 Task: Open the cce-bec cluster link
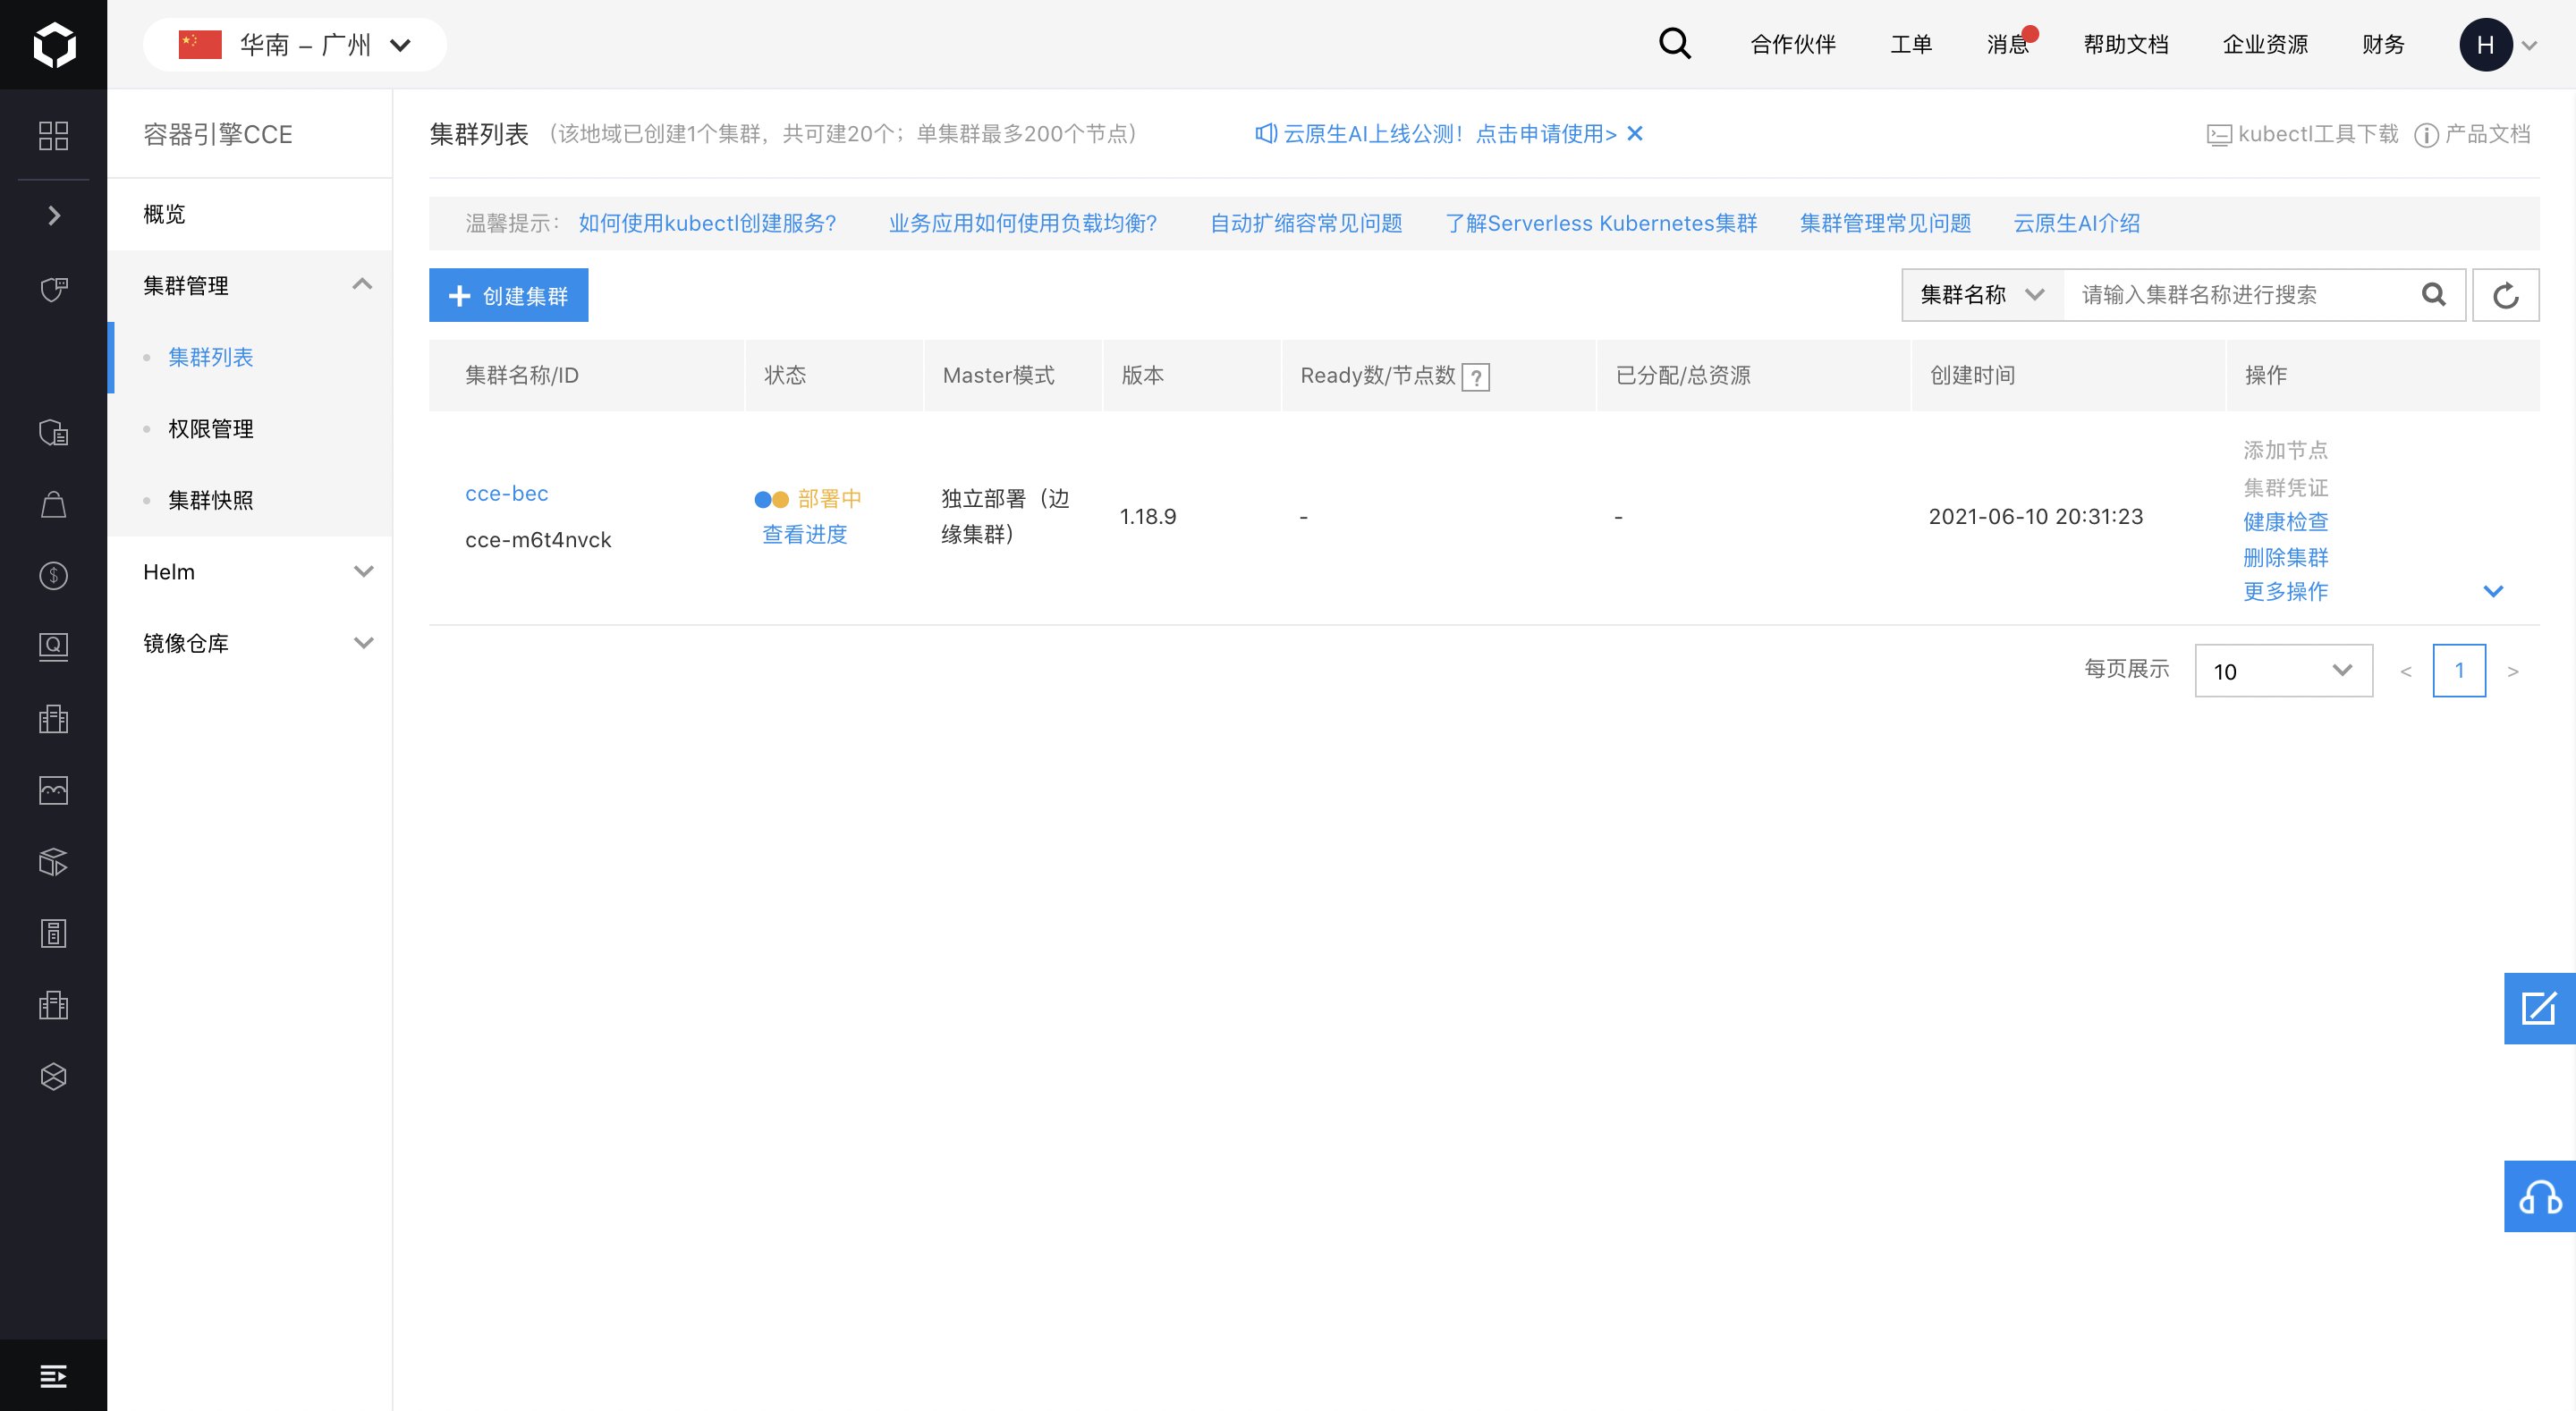(506, 493)
